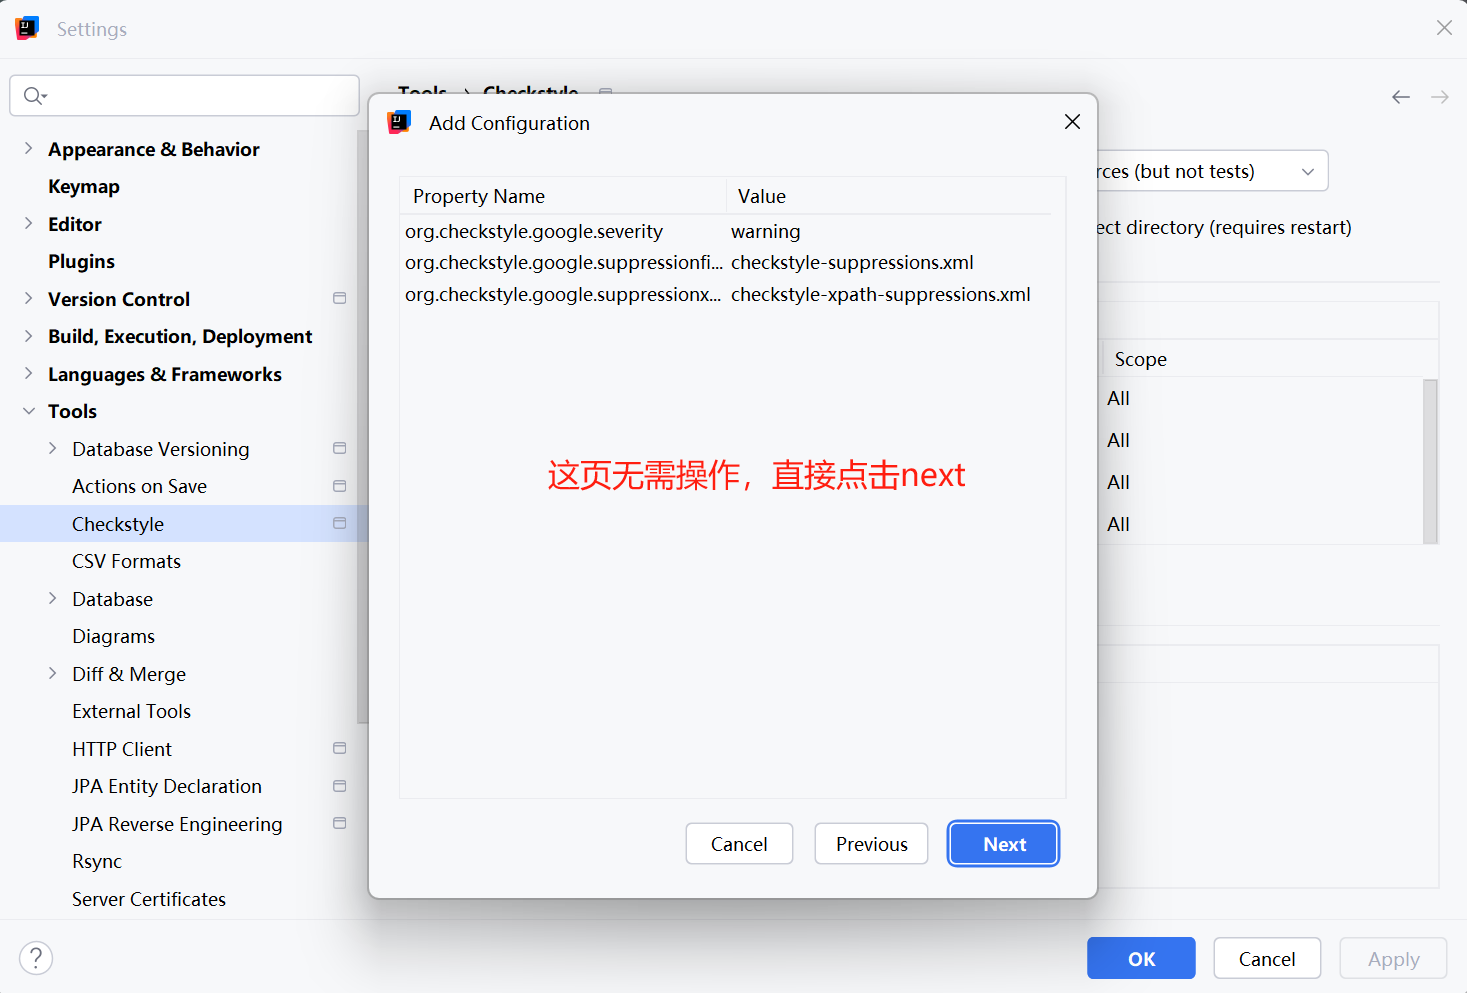Screen dimensions: 1467x993
Task: Click project-level icon beside HTTP Client
Action: [339, 748]
